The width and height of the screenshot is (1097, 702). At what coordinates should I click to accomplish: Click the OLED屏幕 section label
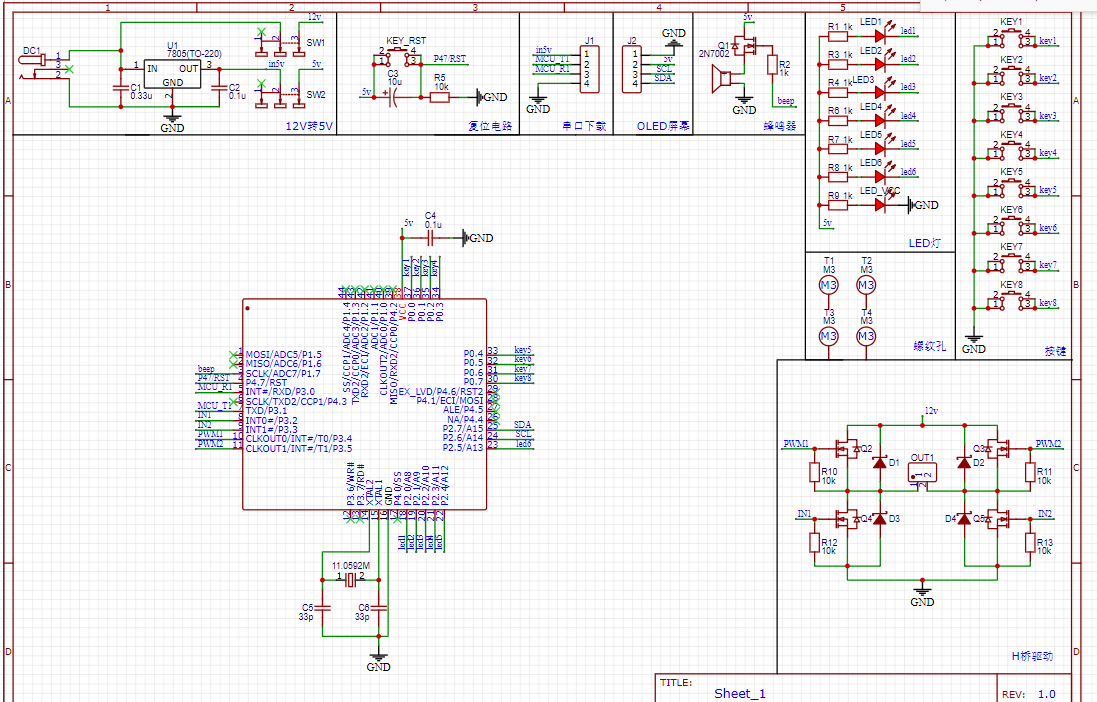click(663, 127)
